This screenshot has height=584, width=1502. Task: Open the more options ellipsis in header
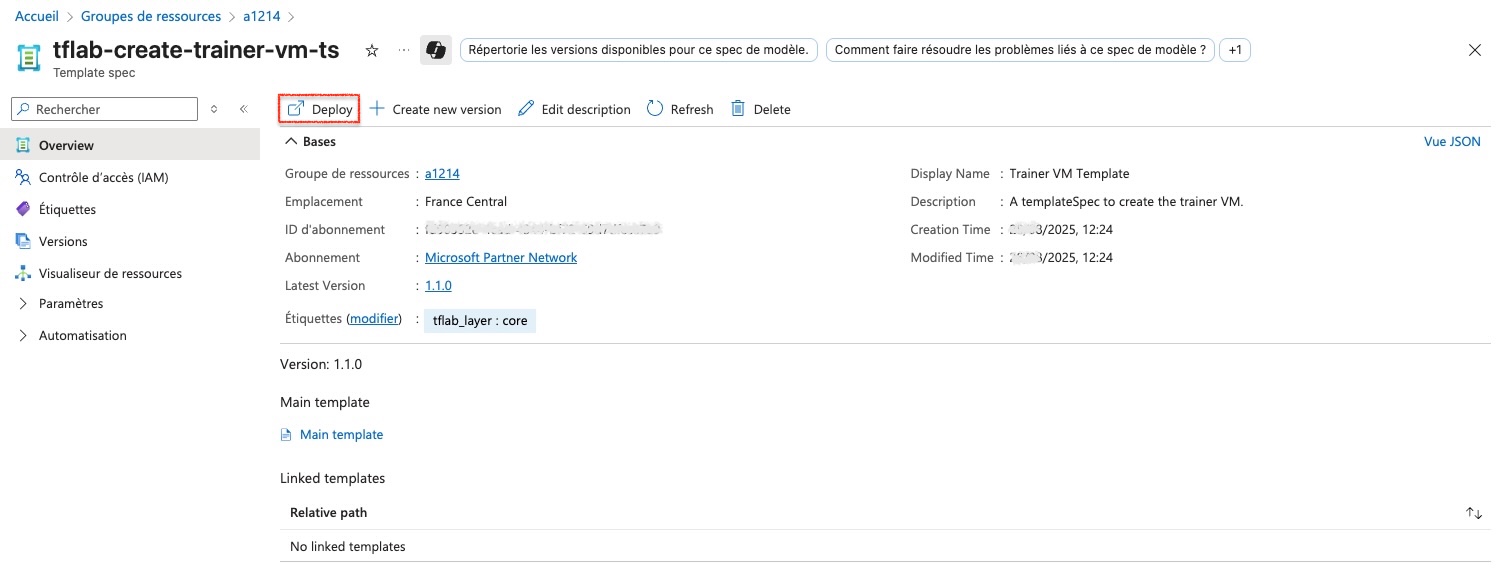tap(404, 50)
